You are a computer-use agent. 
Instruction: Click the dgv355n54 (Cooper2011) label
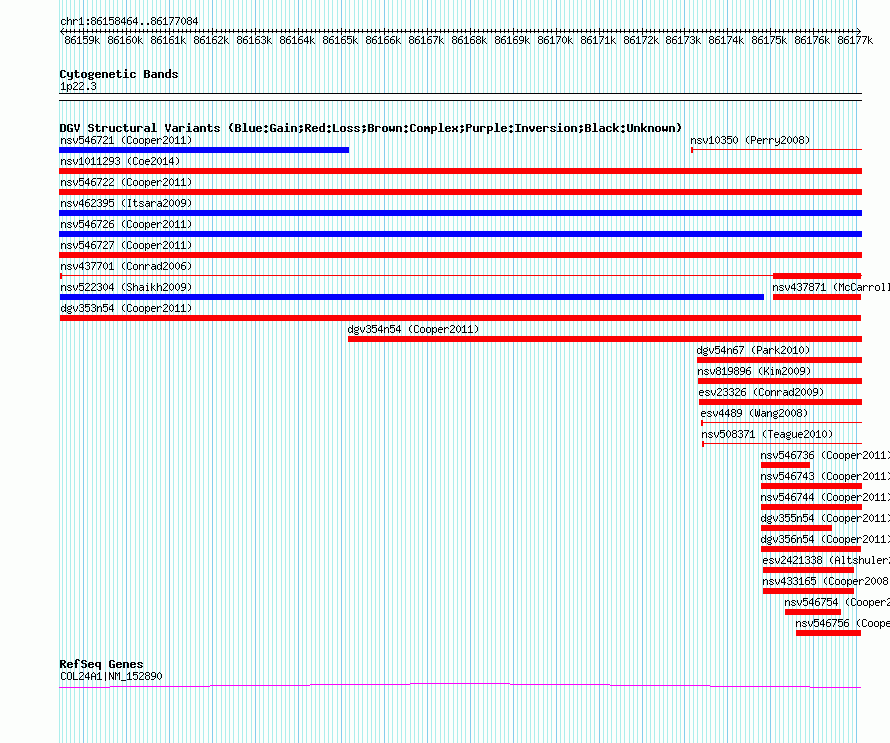point(825,518)
